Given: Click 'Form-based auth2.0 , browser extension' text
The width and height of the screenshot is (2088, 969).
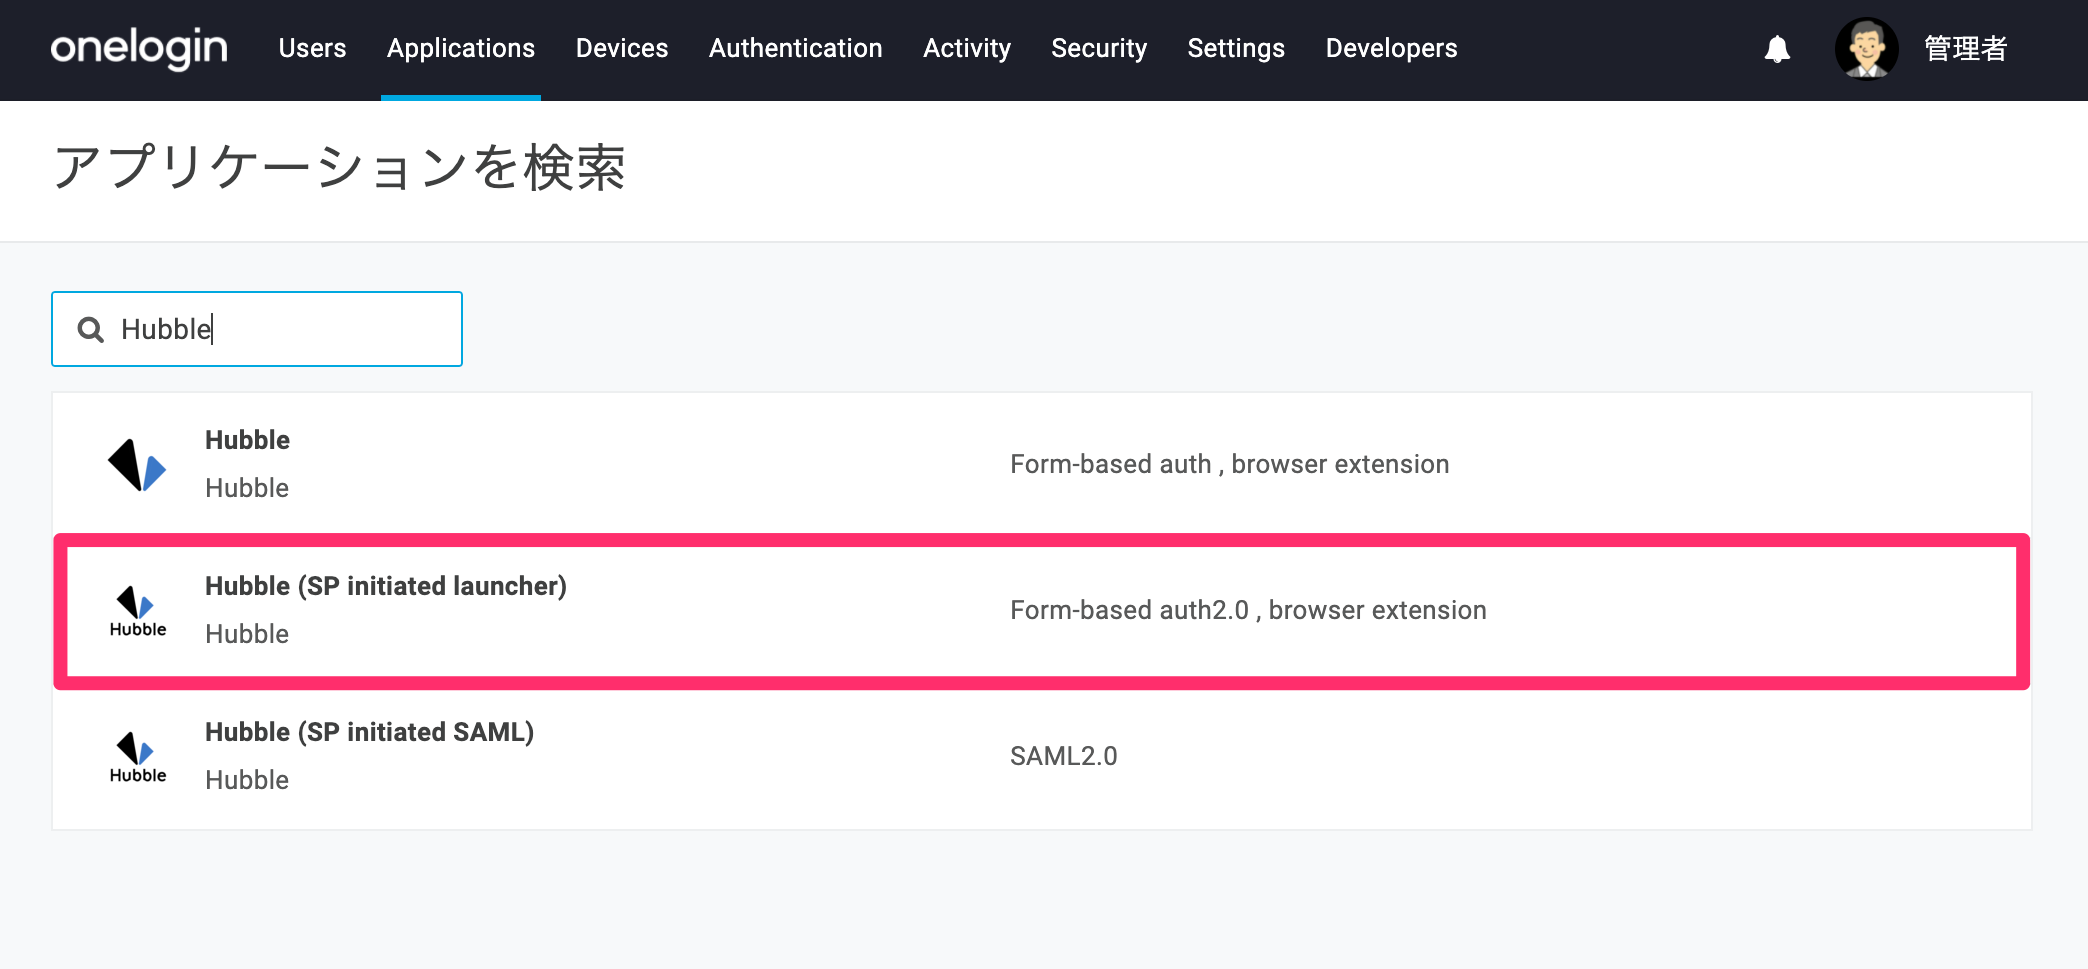Looking at the screenshot, I should [x=1248, y=610].
